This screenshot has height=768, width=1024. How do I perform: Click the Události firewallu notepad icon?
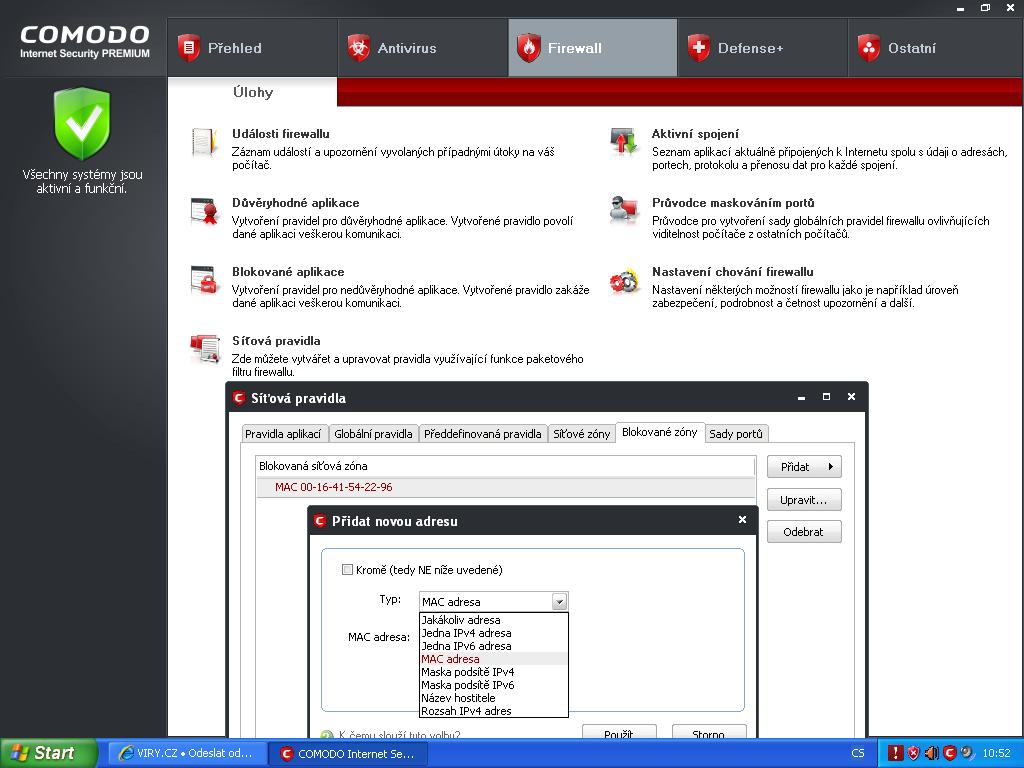[x=205, y=143]
